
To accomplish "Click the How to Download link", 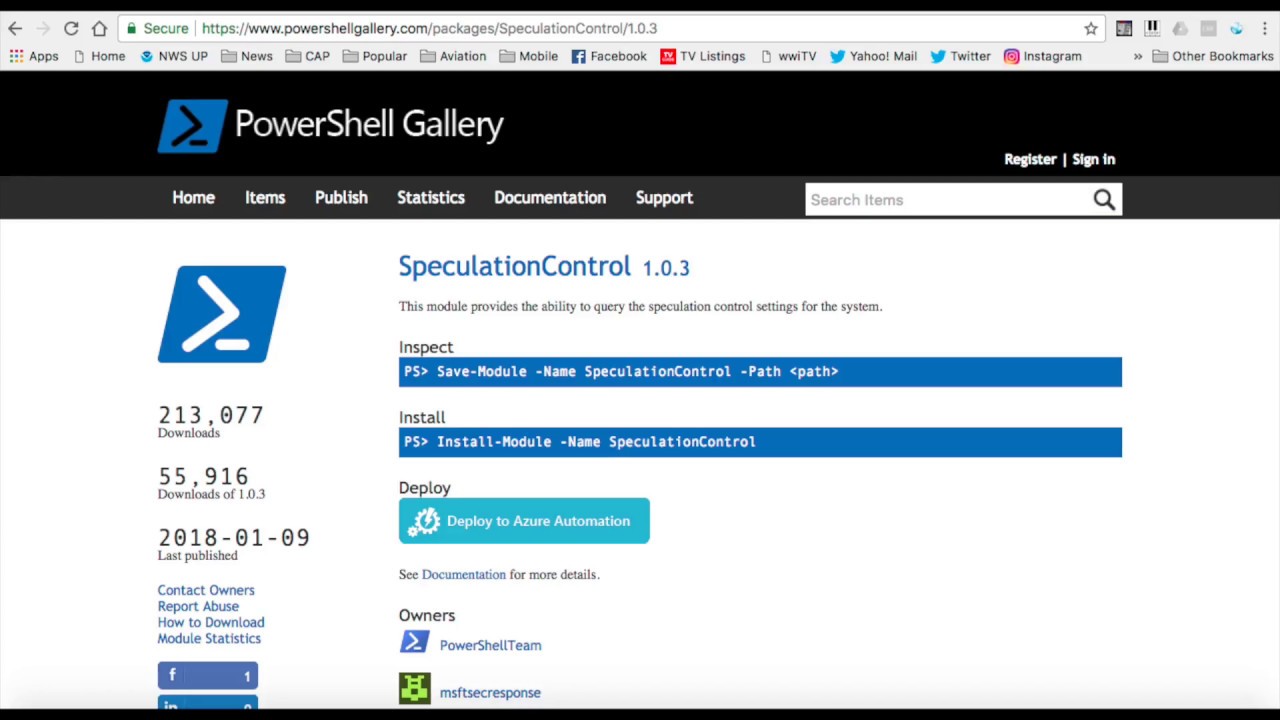I will [x=211, y=622].
